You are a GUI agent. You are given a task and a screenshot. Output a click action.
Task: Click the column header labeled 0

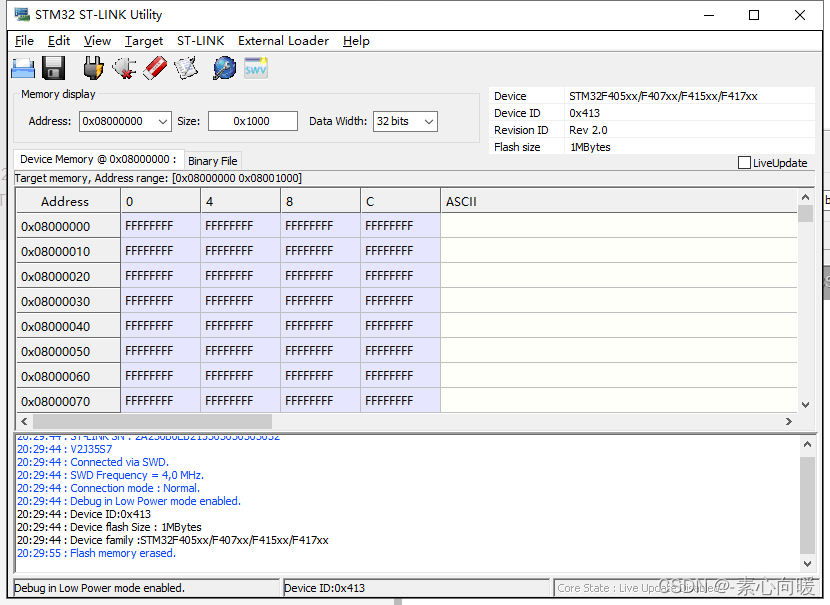[161, 202]
